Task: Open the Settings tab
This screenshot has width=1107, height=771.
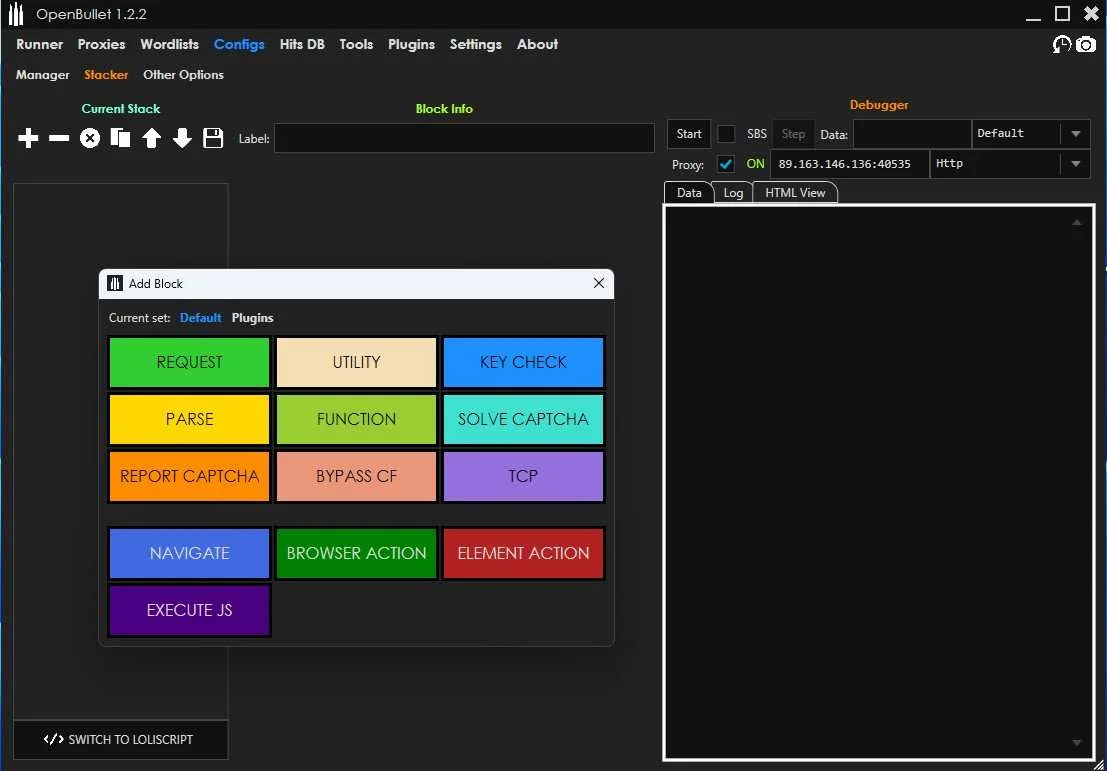Action: pos(476,44)
